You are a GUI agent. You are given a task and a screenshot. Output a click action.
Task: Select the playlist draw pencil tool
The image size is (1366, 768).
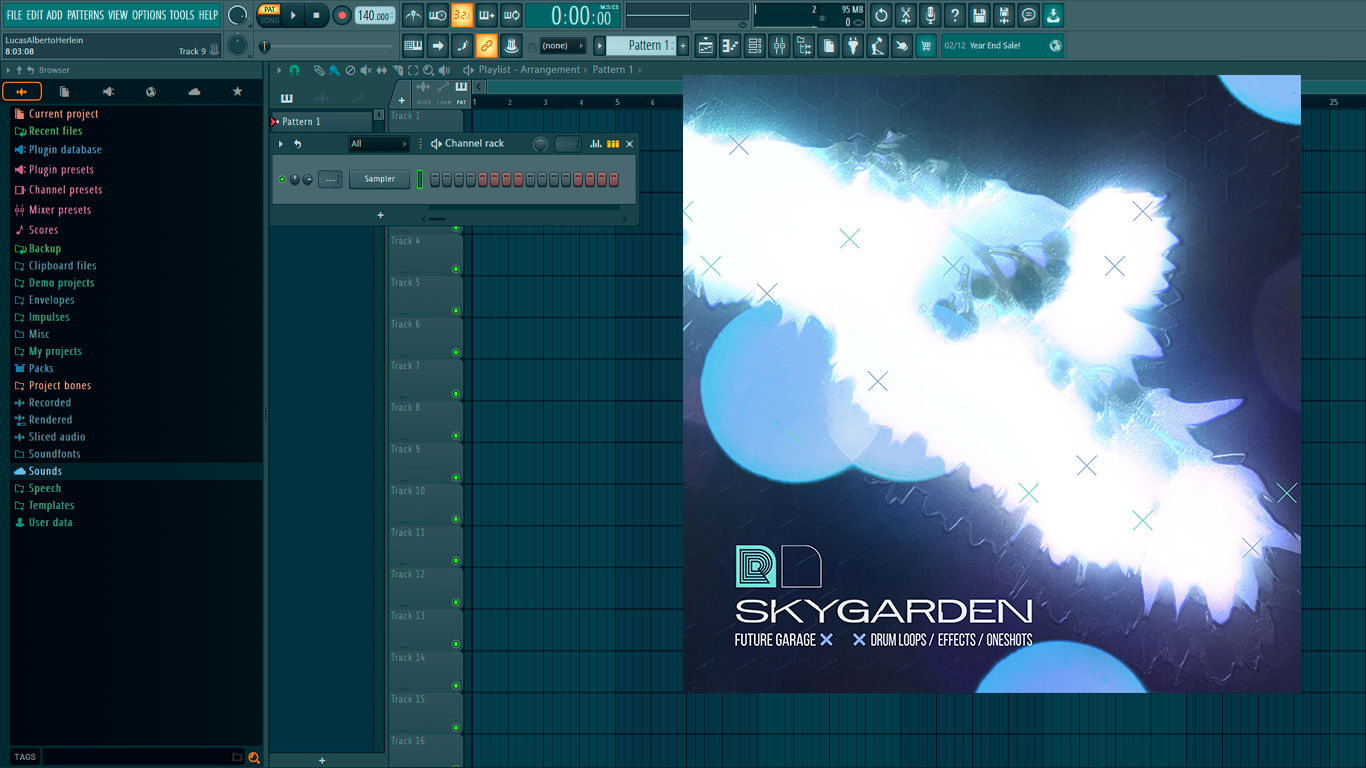point(320,70)
